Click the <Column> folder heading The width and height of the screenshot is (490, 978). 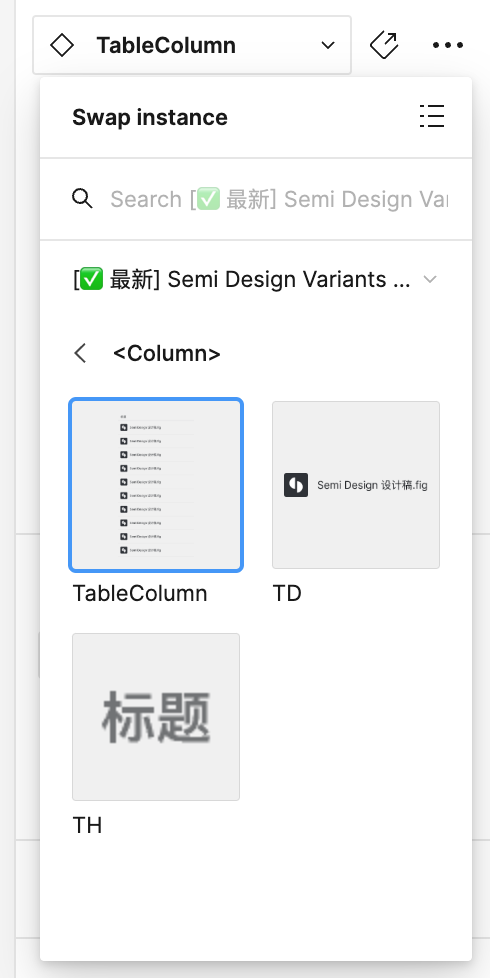coord(167,354)
